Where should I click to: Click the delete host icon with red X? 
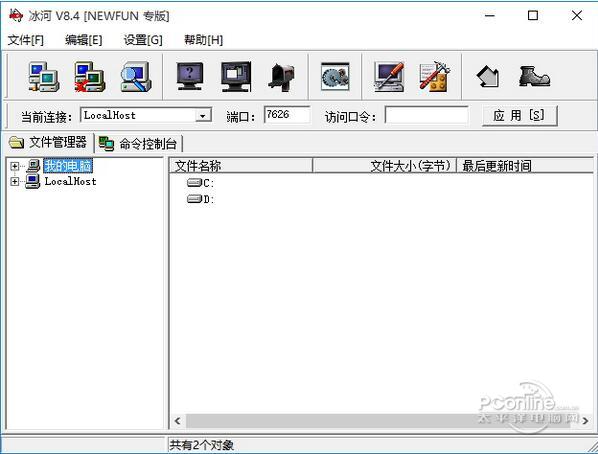[x=90, y=77]
